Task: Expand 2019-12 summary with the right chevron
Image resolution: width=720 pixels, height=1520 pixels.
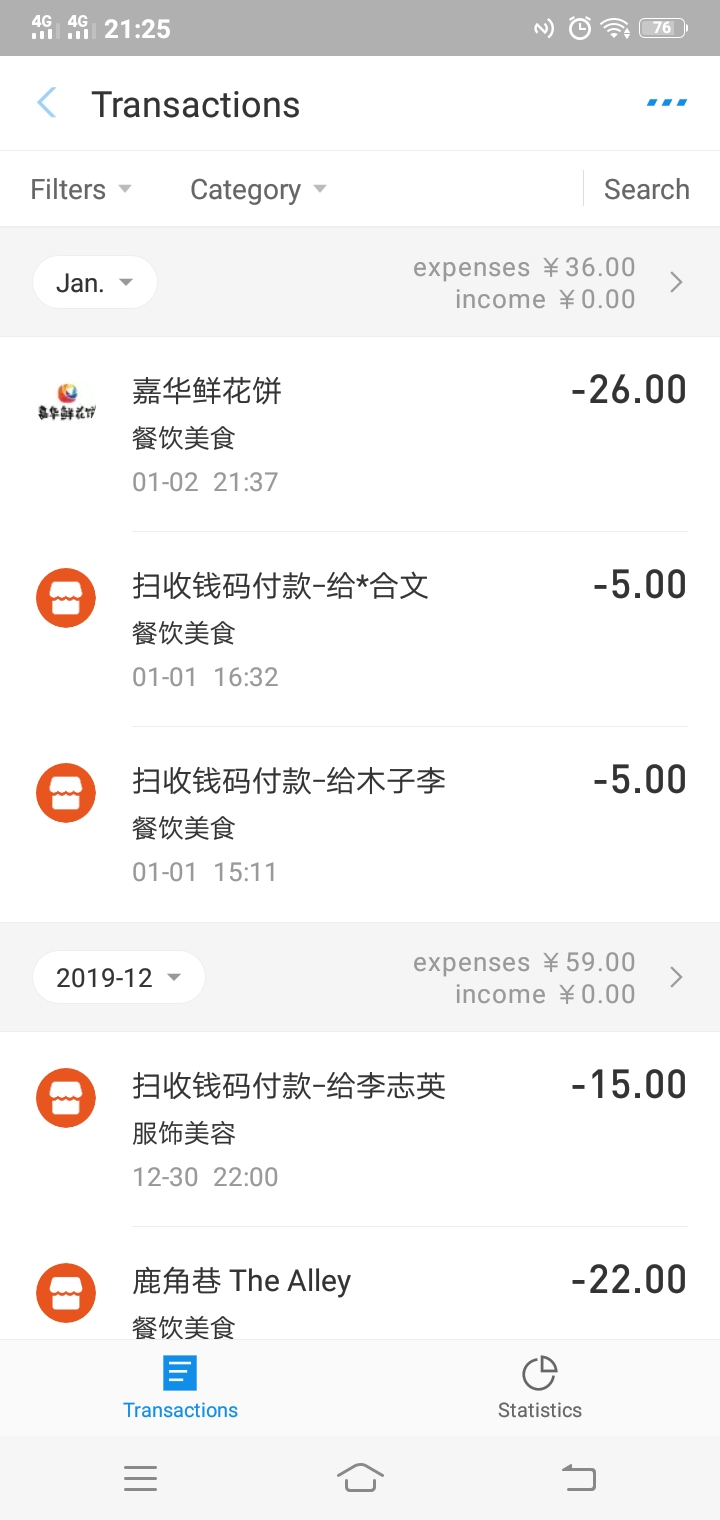Action: pos(676,978)
